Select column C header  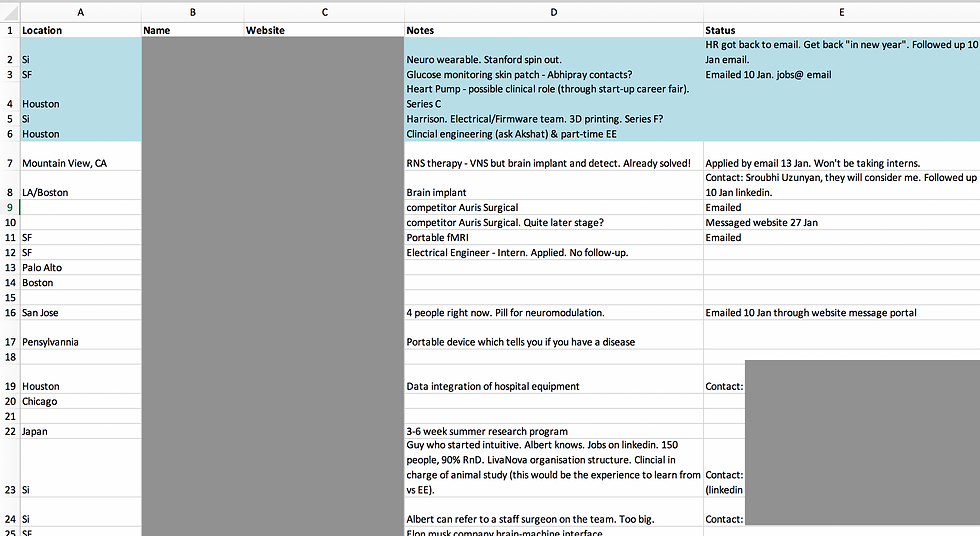(x=324, y=12)
